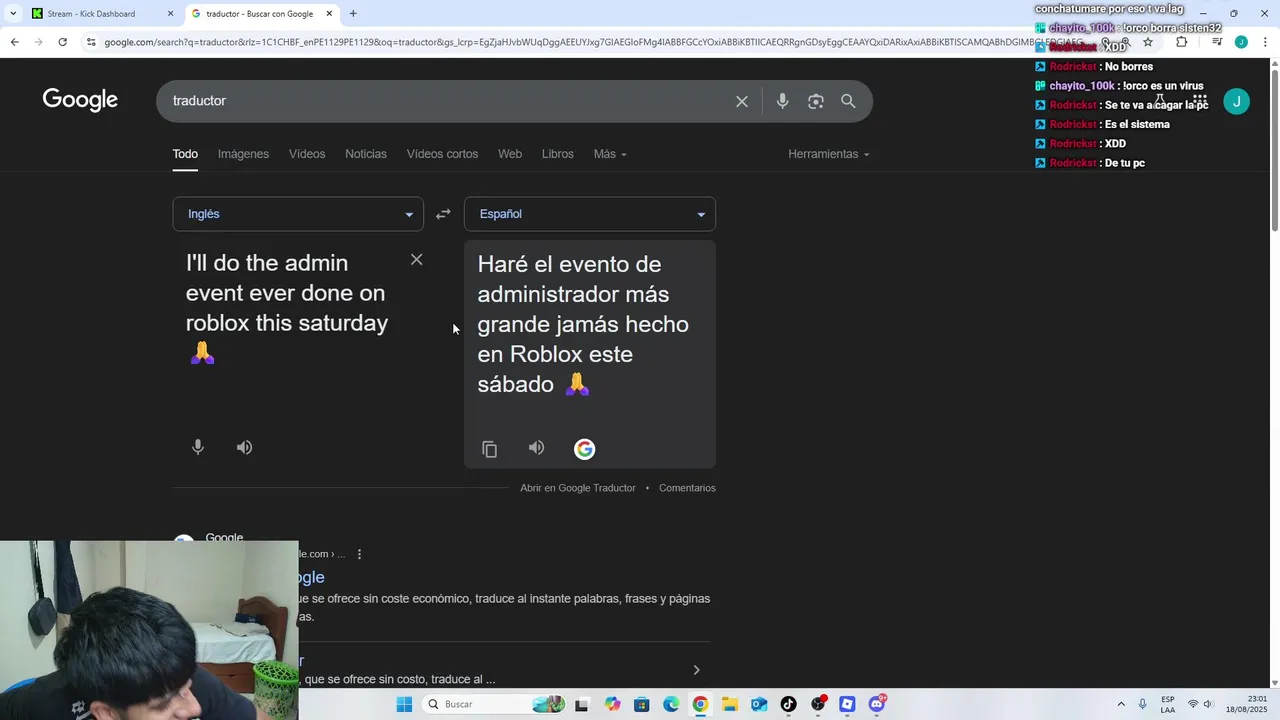
Task: Select the Todo results tab
Action: tap(185, 154)
